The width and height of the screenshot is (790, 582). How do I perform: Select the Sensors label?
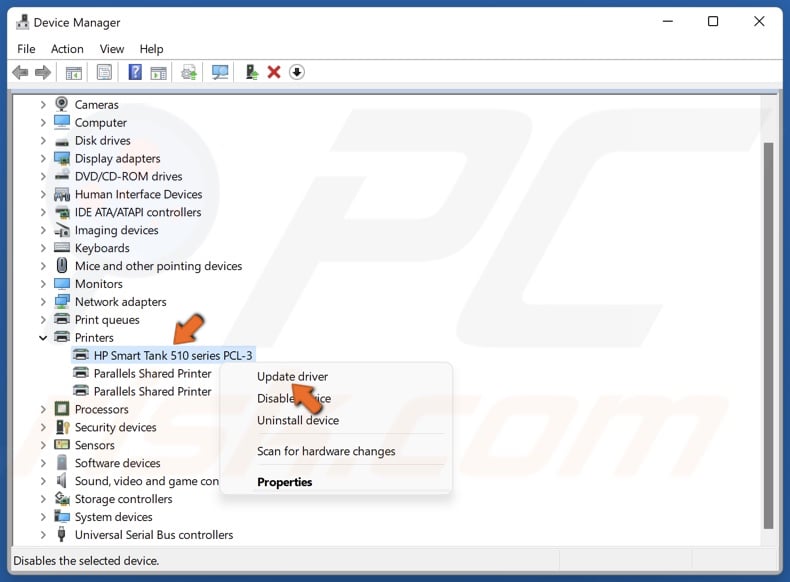pos(95,445)
